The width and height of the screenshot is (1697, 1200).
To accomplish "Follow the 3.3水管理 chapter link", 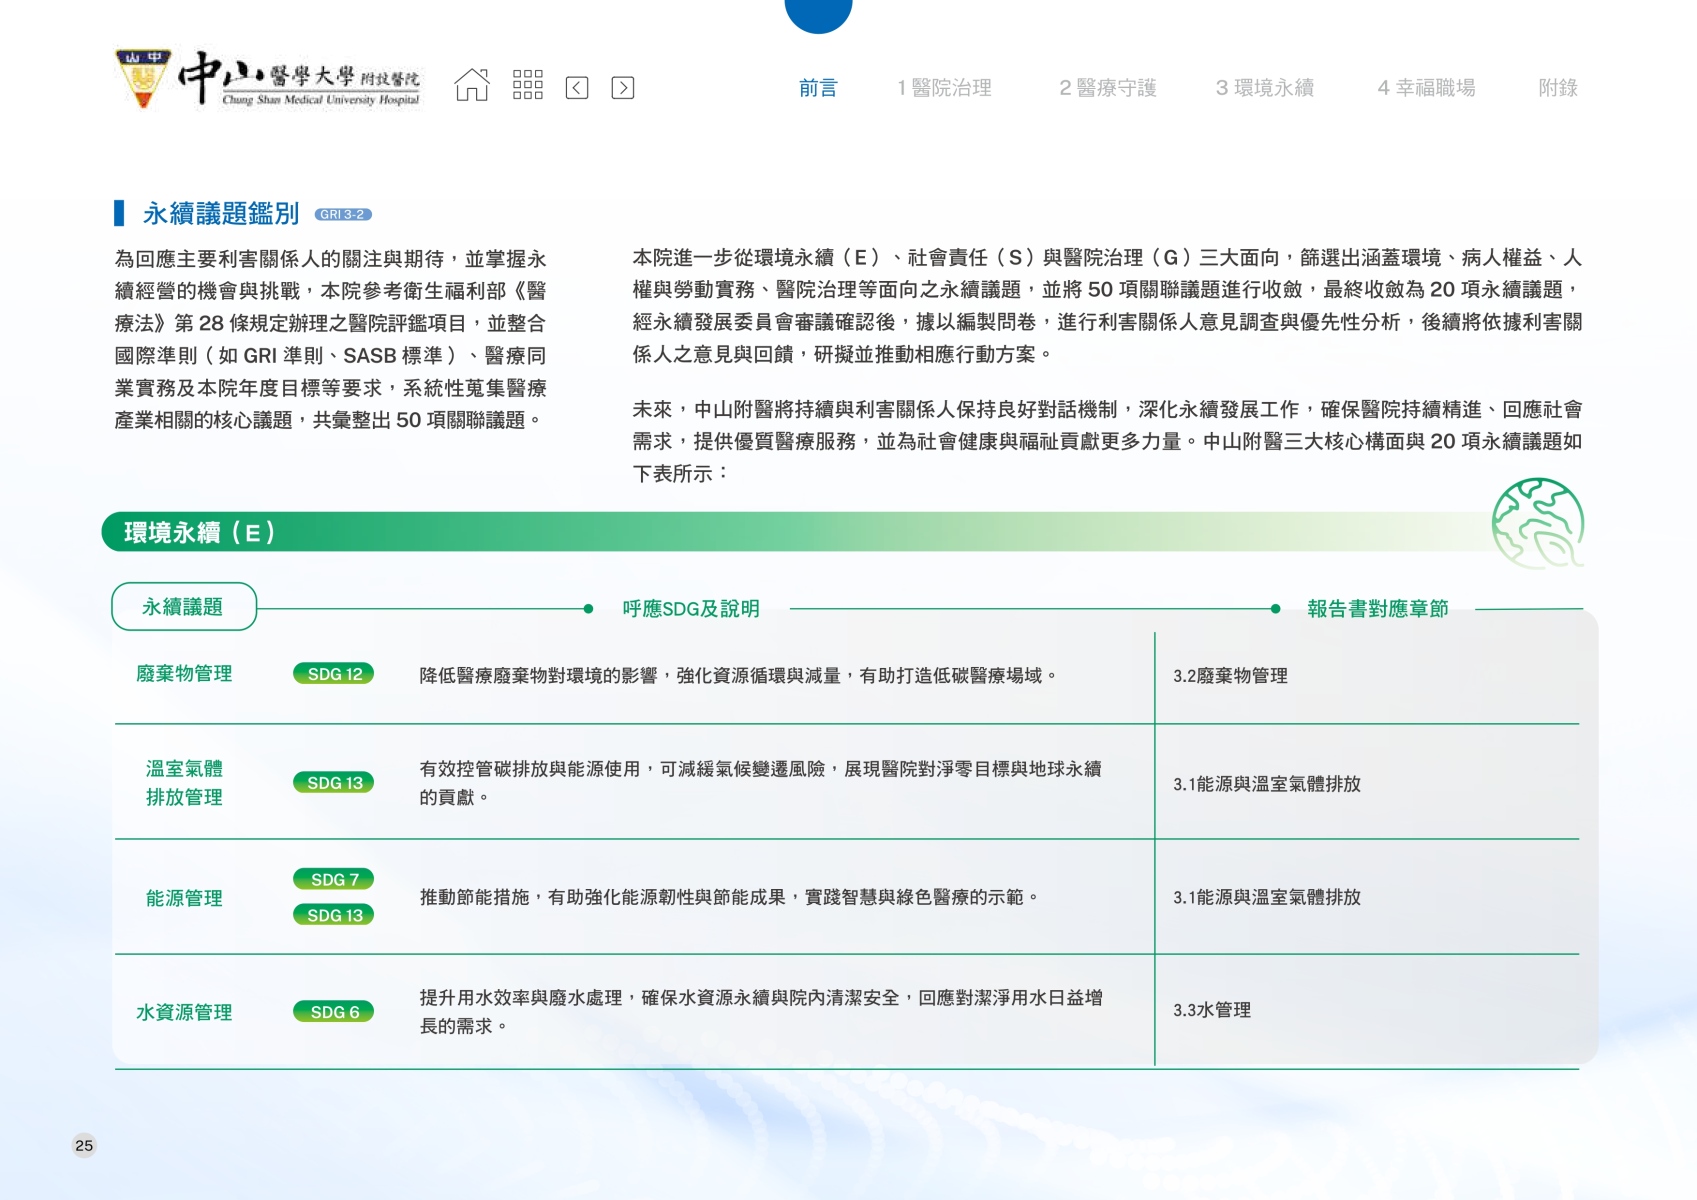I will click(x=1212, y=1010).
